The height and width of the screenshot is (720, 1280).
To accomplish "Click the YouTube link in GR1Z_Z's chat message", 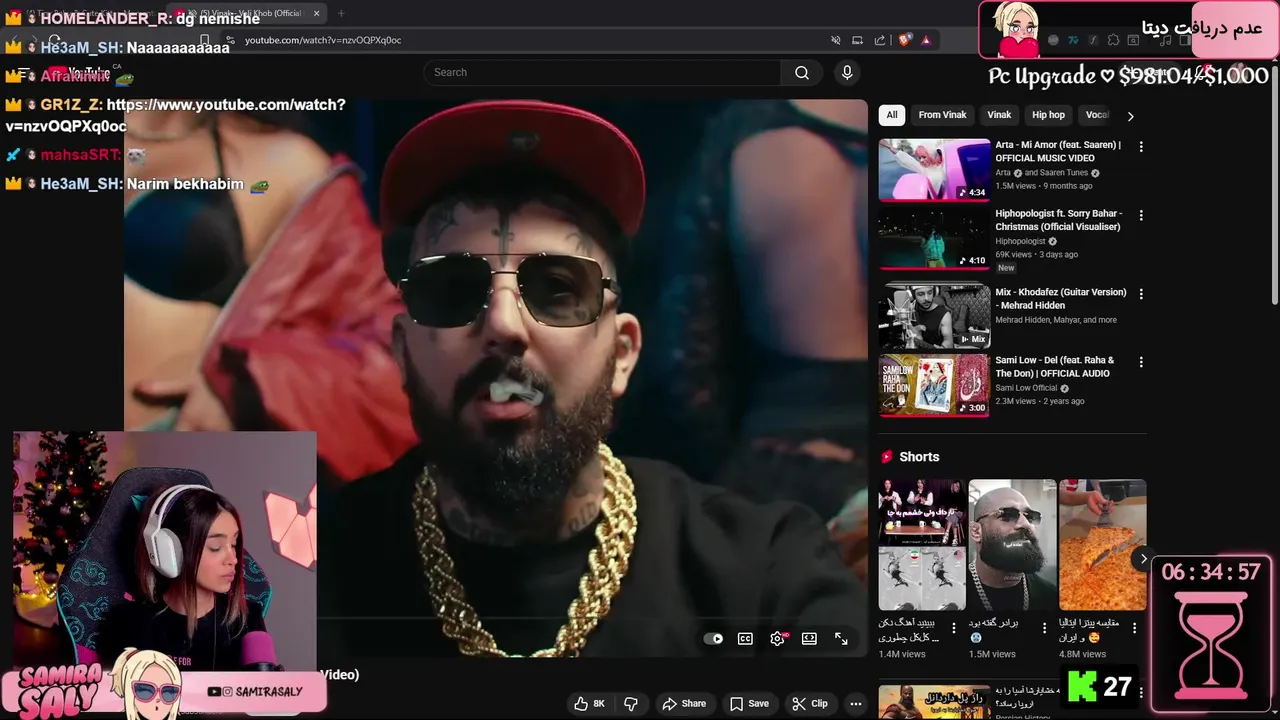I will coord(175,115).
